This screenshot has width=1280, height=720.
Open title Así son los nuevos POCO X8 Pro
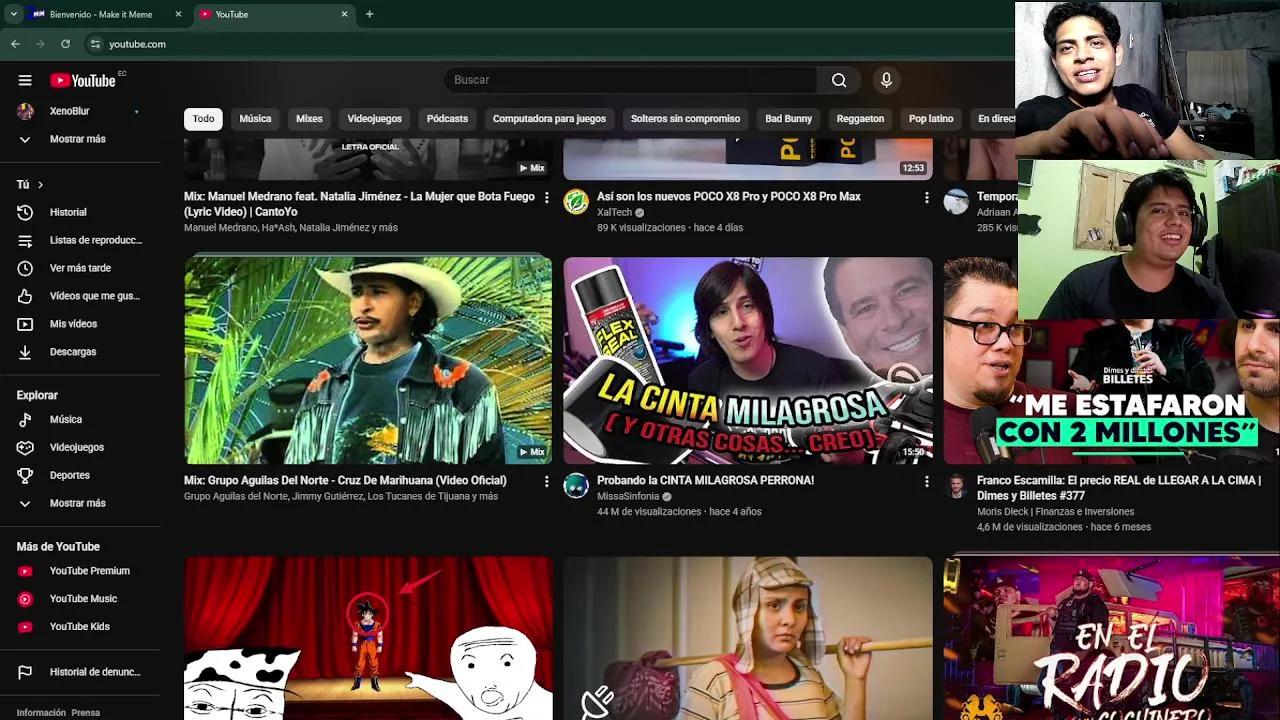tap(728, 197)
